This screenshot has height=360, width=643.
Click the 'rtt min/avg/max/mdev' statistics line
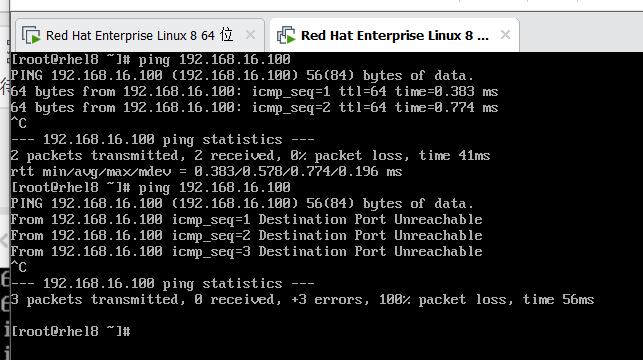click(206, 171)
